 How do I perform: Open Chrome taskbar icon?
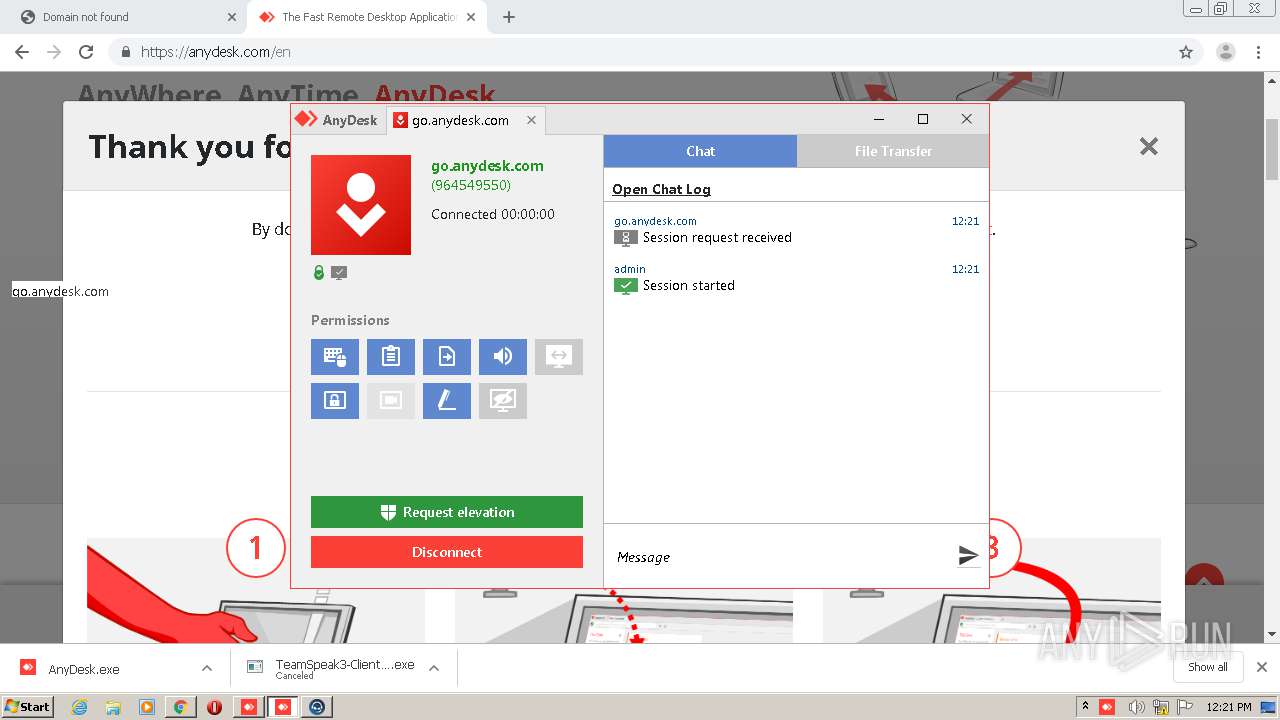pos(181,707)
